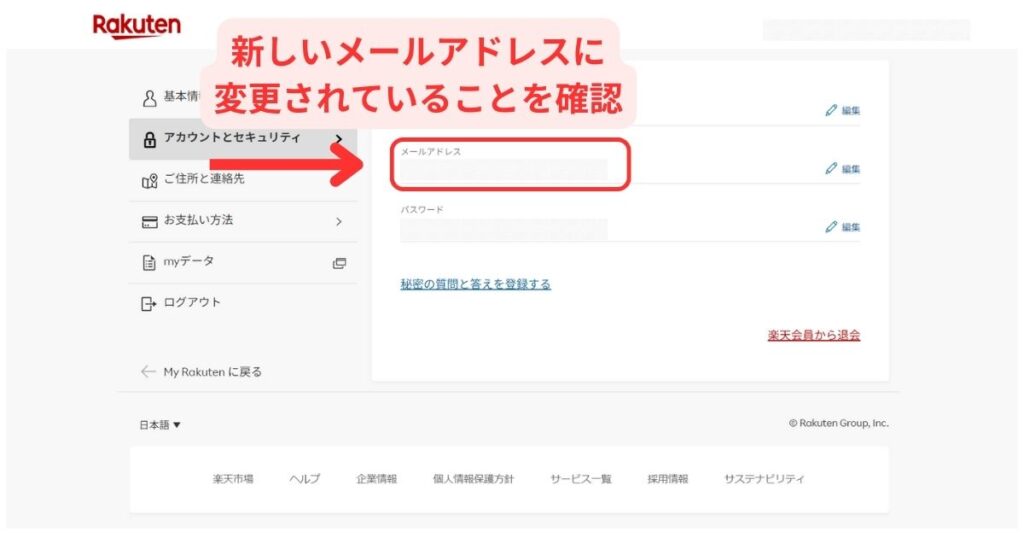This screenshot has width=1024, height=538.
Task: Click the メールアドレス field label
Action: (431, 151)
